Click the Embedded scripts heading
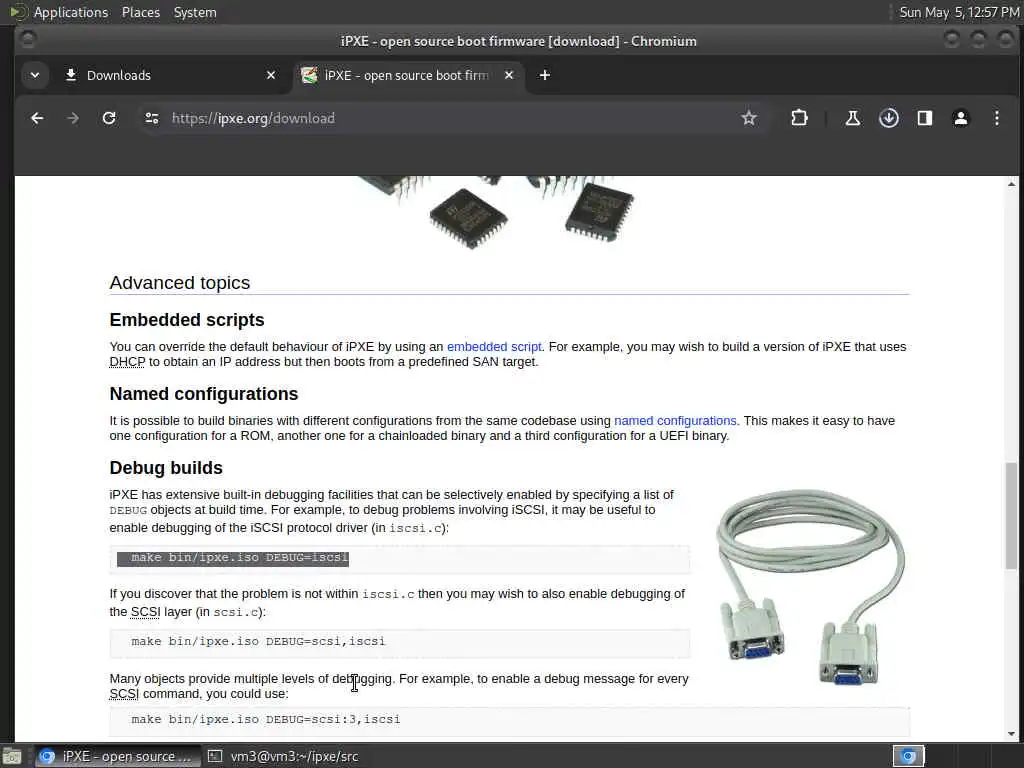 [187, 320]
